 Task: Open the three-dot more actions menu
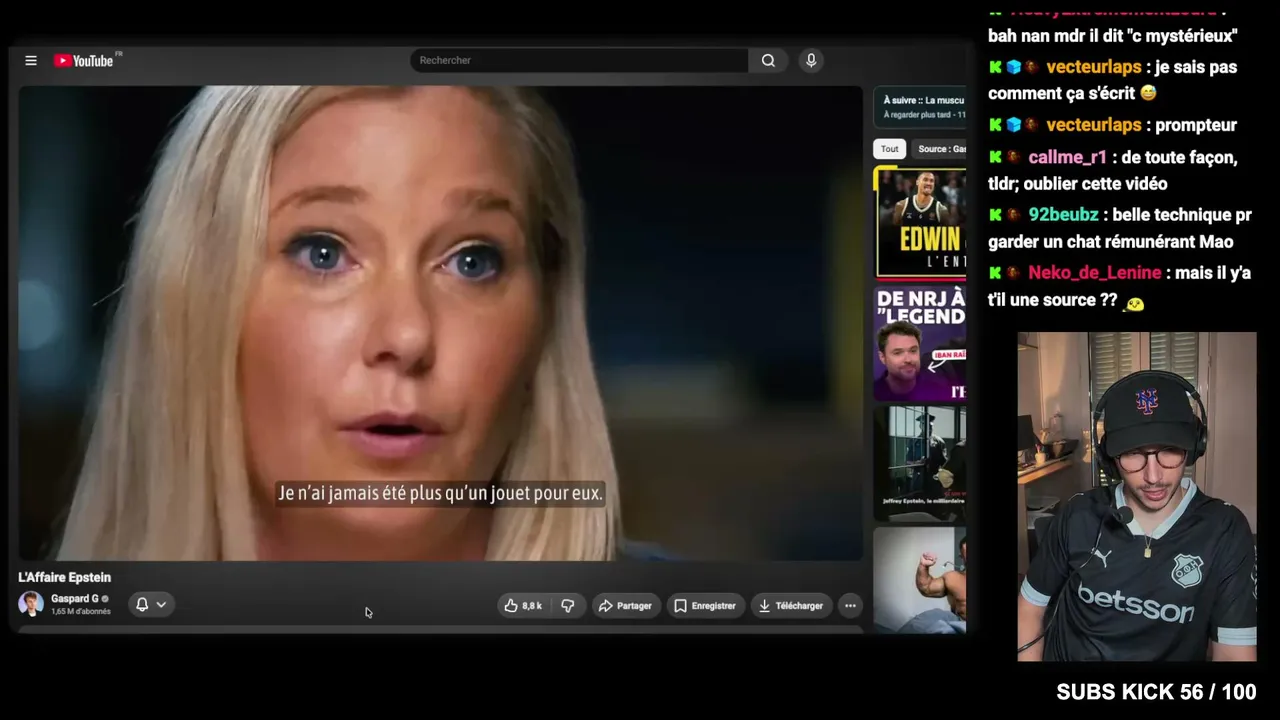(x=850, y=605)
